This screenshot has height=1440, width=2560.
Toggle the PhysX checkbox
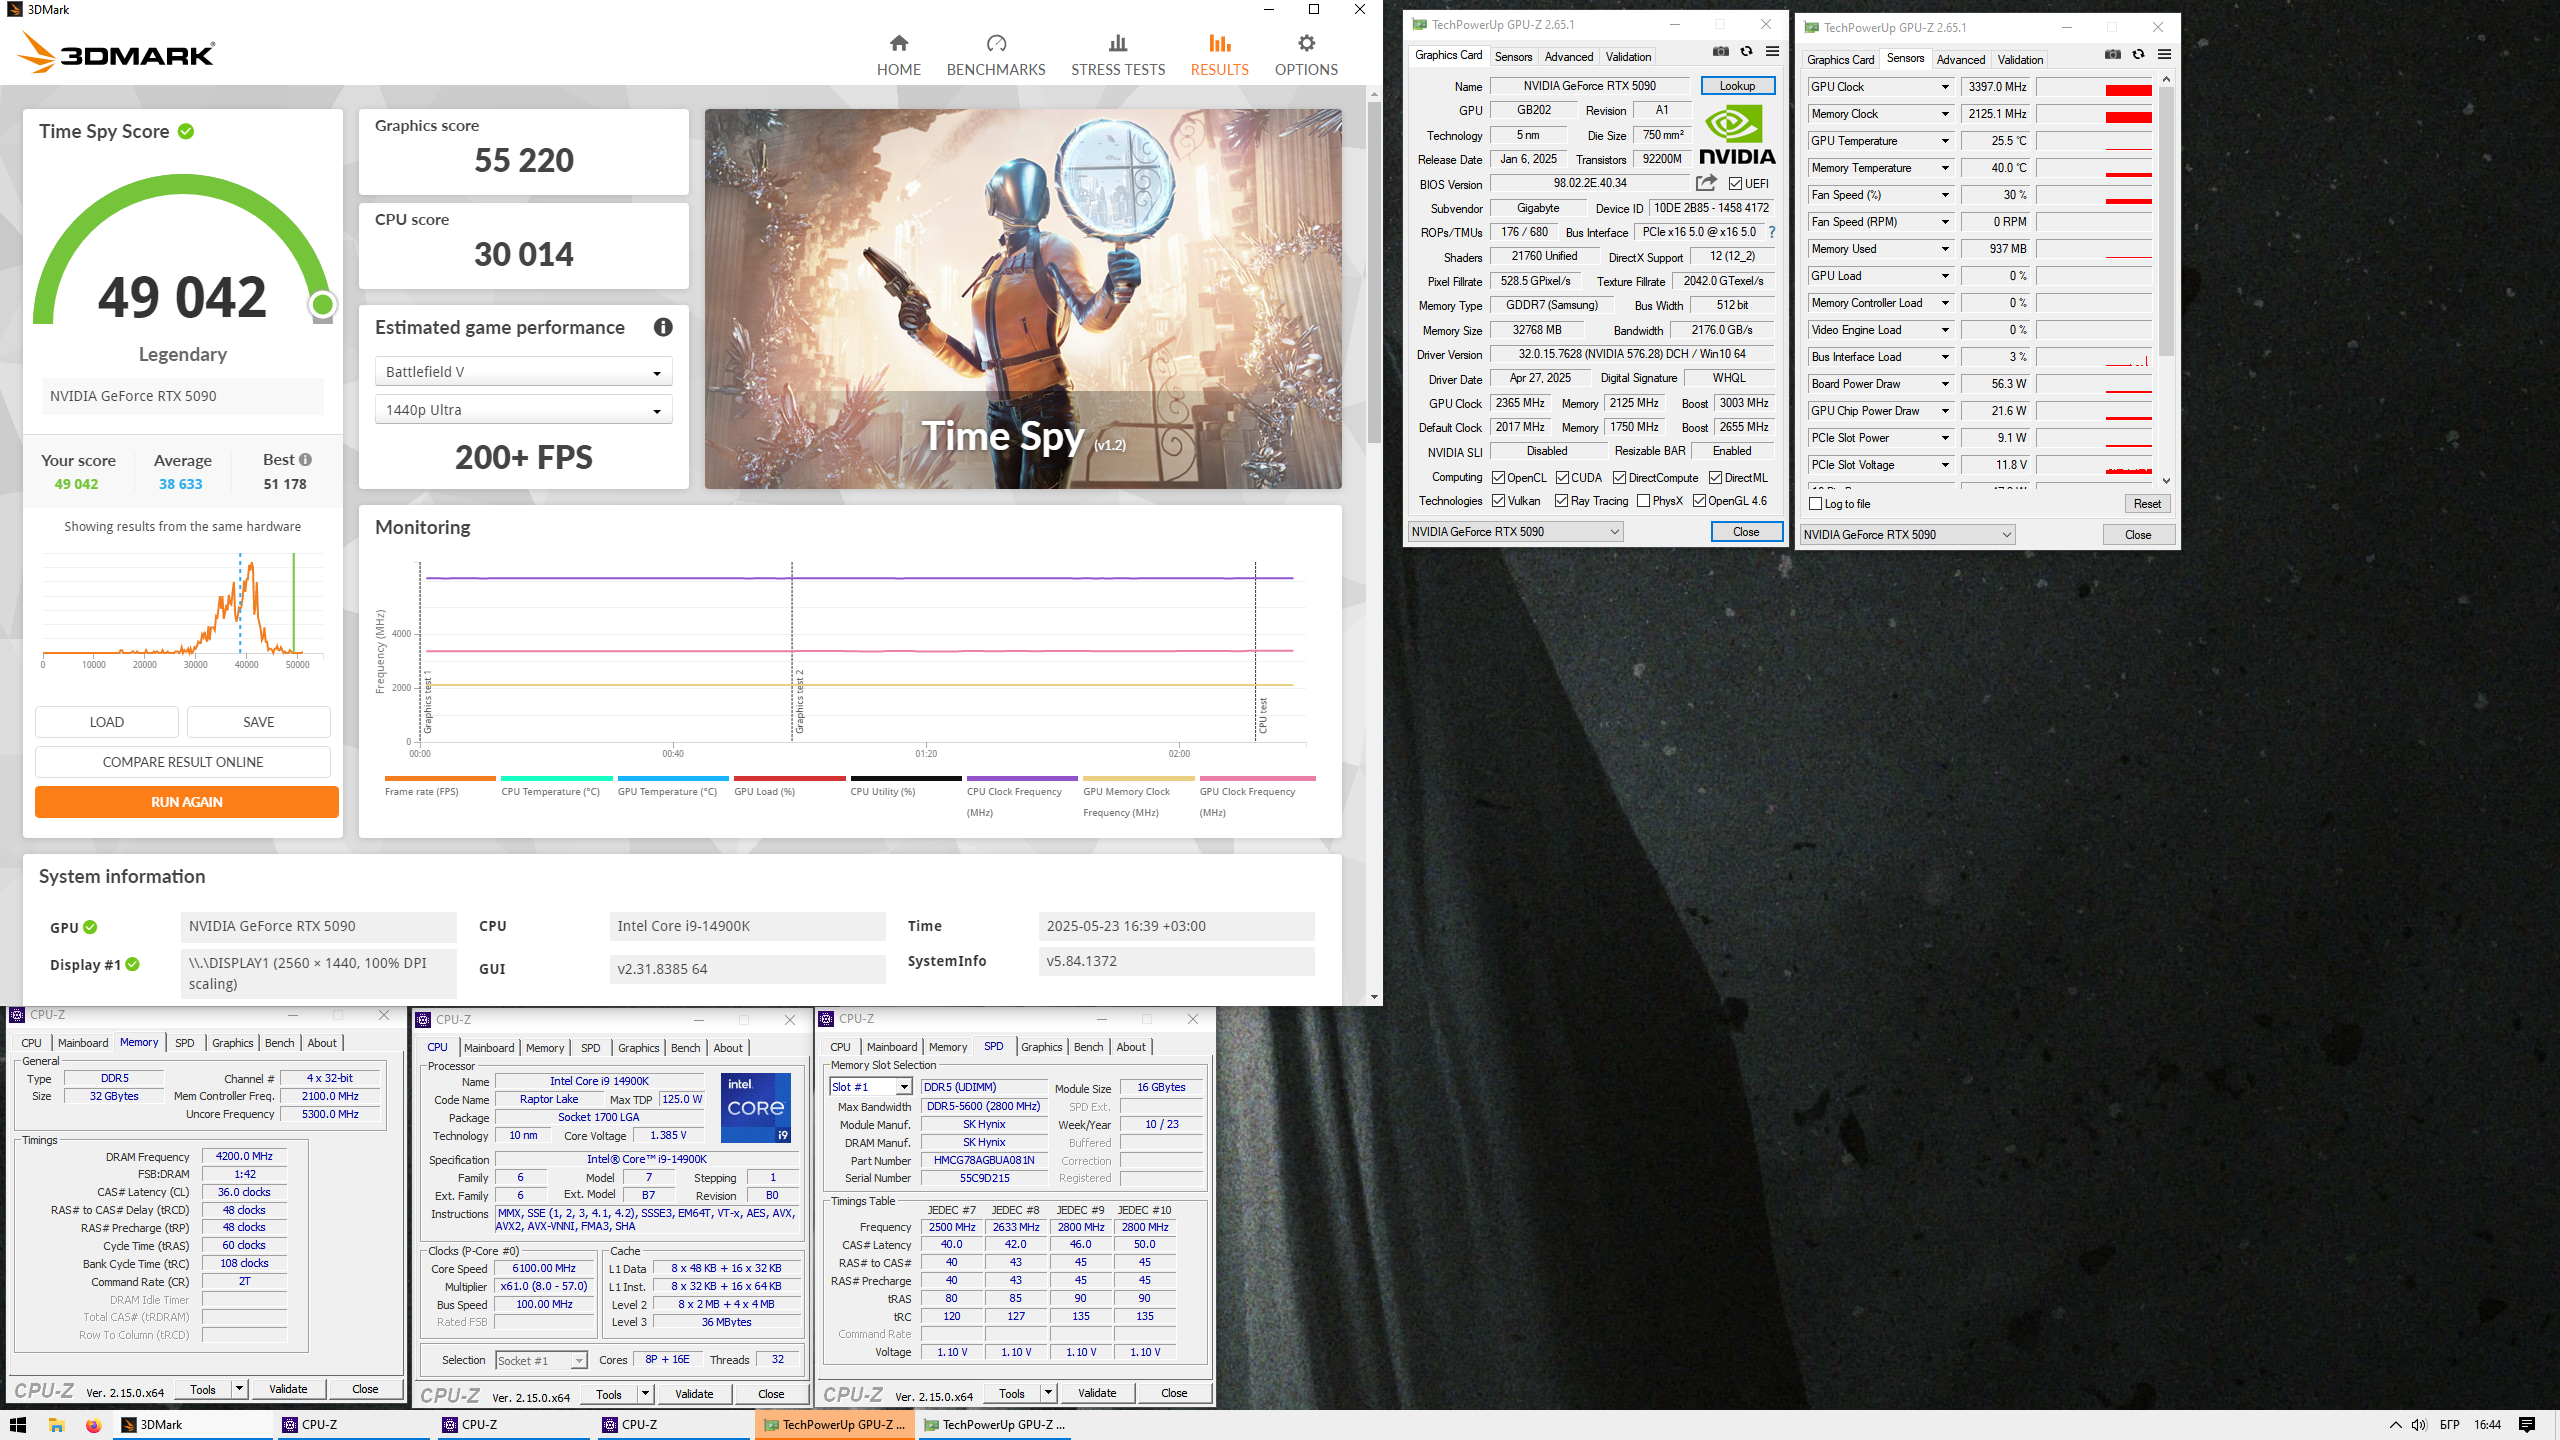point(1643,501)
